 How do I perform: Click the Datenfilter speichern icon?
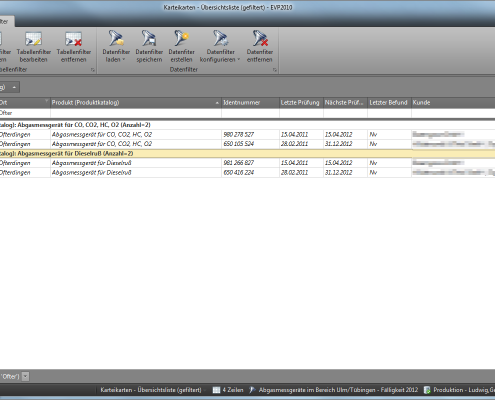click(149, 39)
